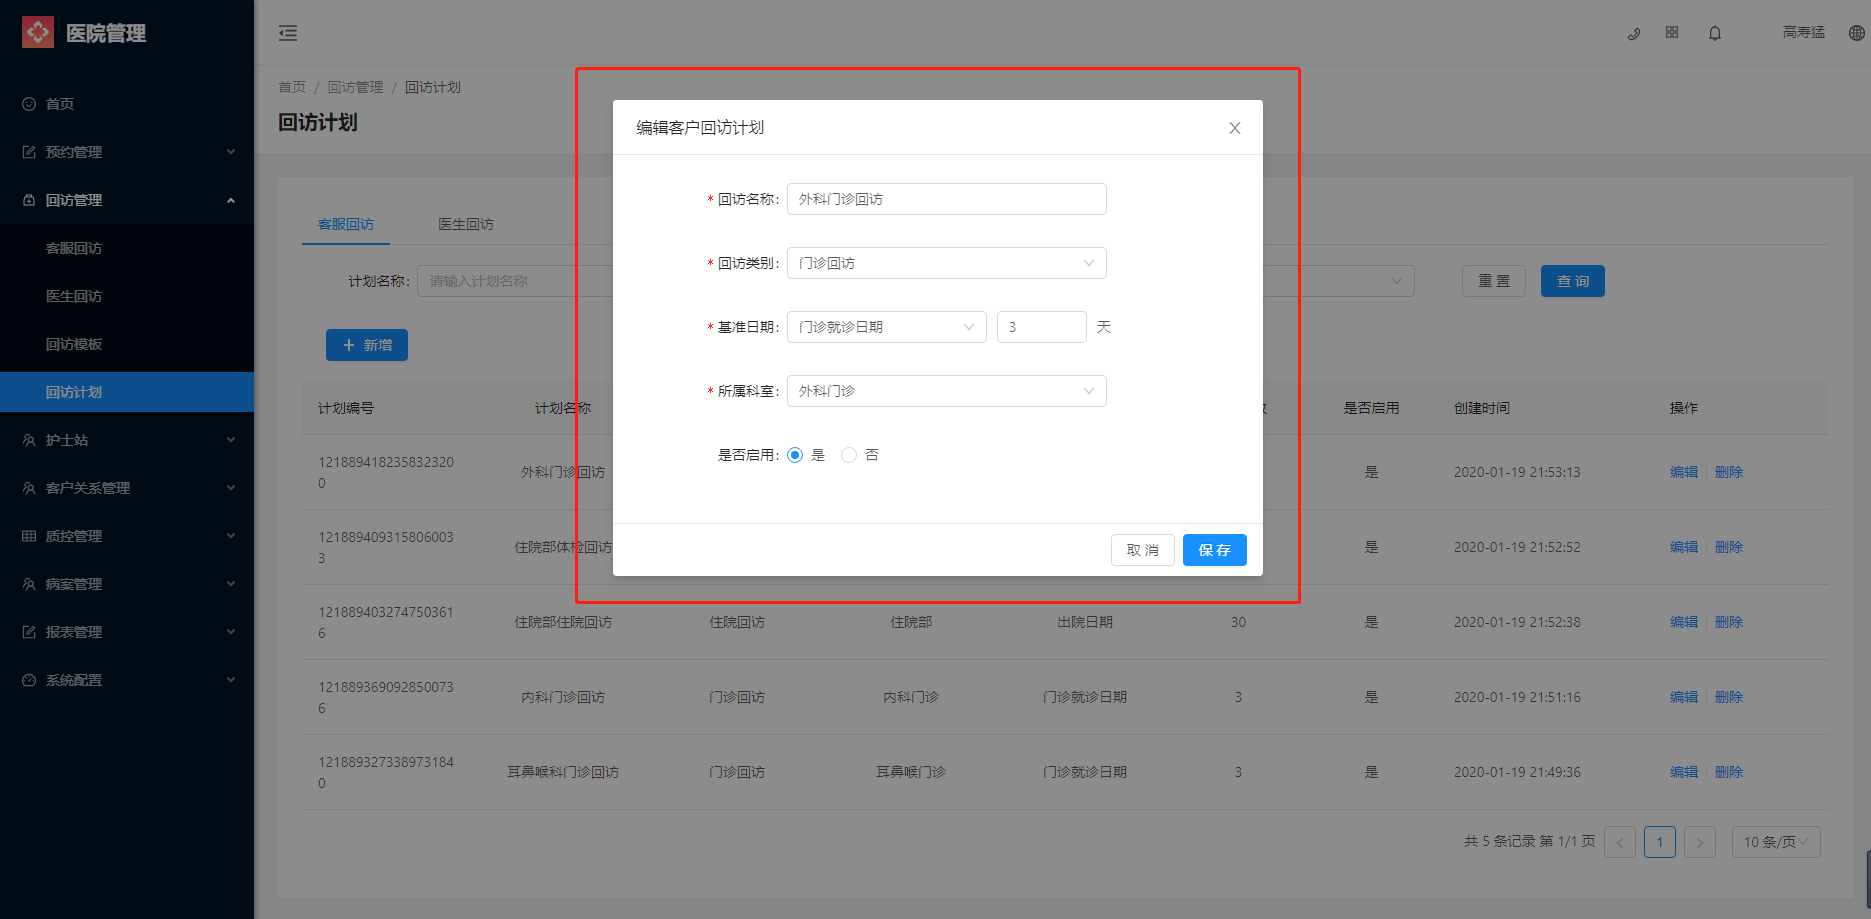Open the 回访类别 dropdown

pyautogui.click(x=947, y=263)
